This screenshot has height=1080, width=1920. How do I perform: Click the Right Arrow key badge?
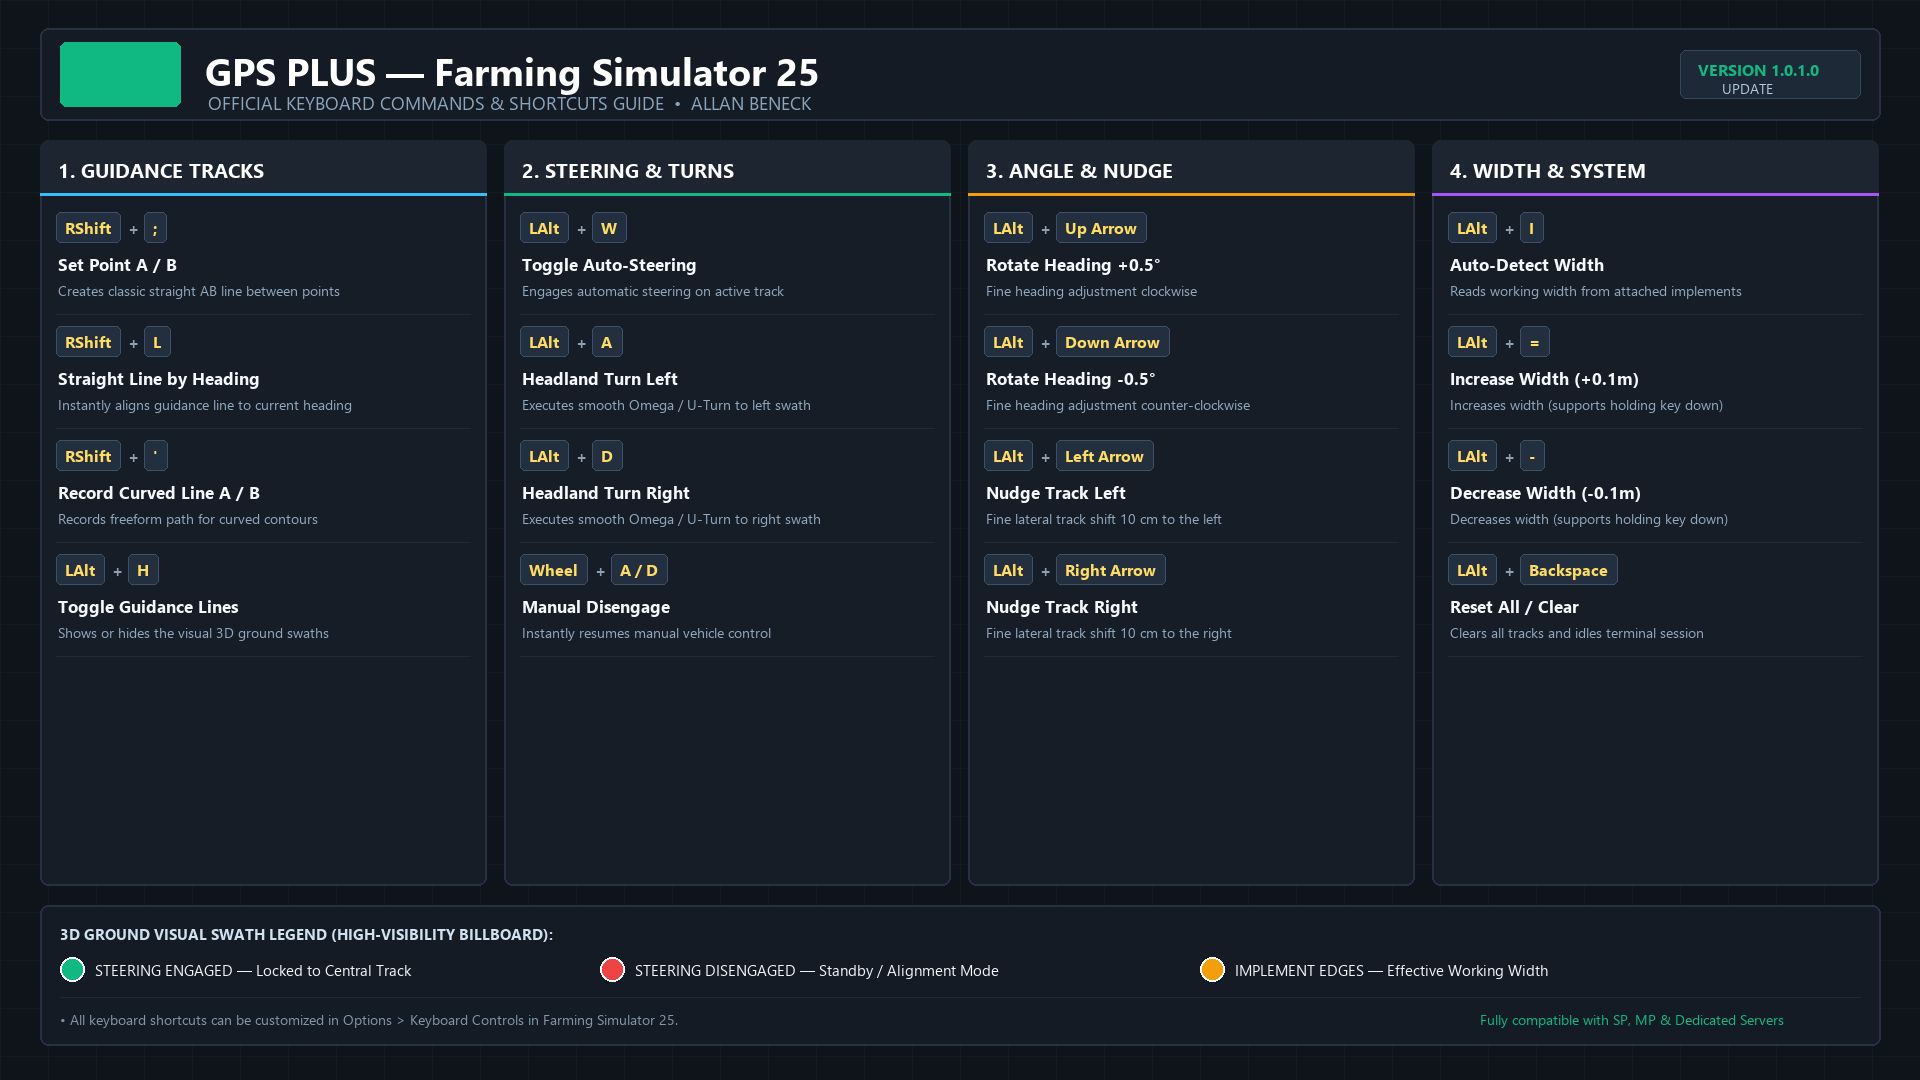click(x=1110, y=570)
